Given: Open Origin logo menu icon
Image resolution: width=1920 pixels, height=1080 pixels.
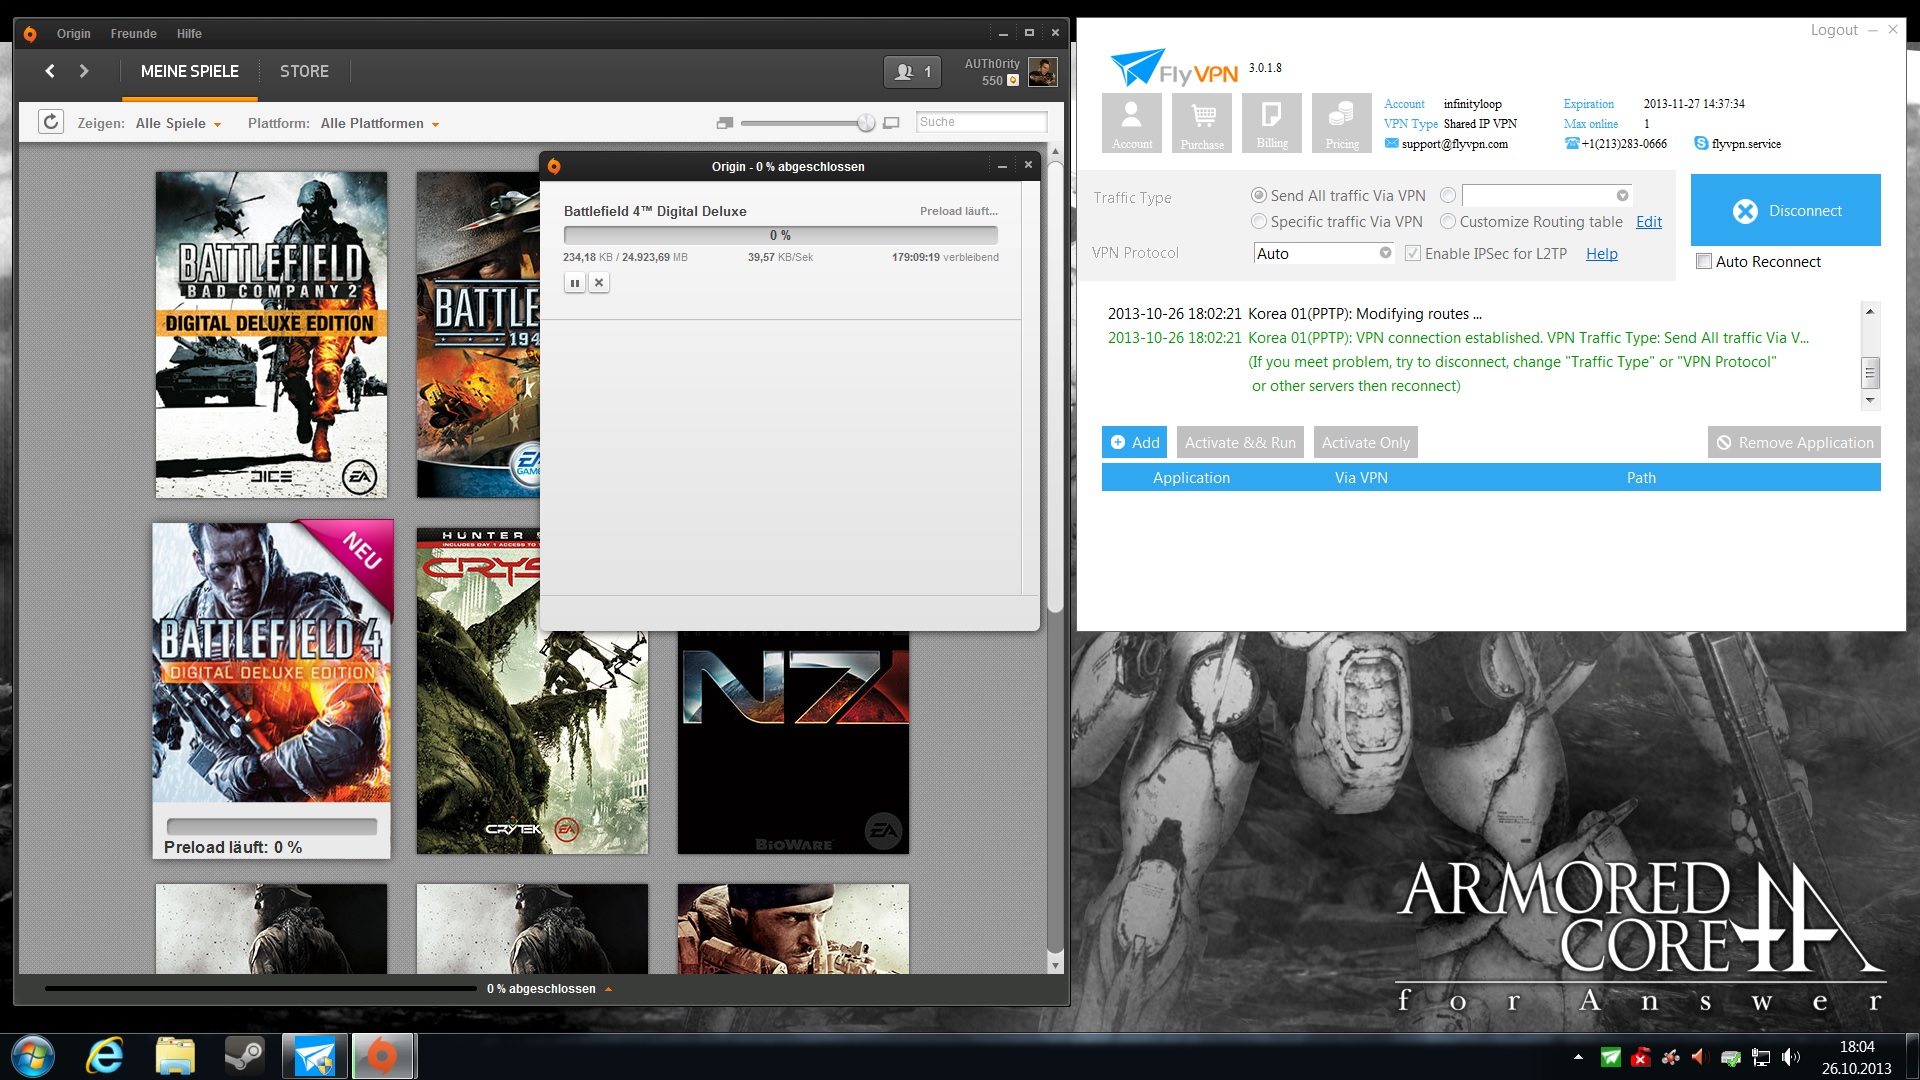Looking at the screenshot, I should click(30, 34).
